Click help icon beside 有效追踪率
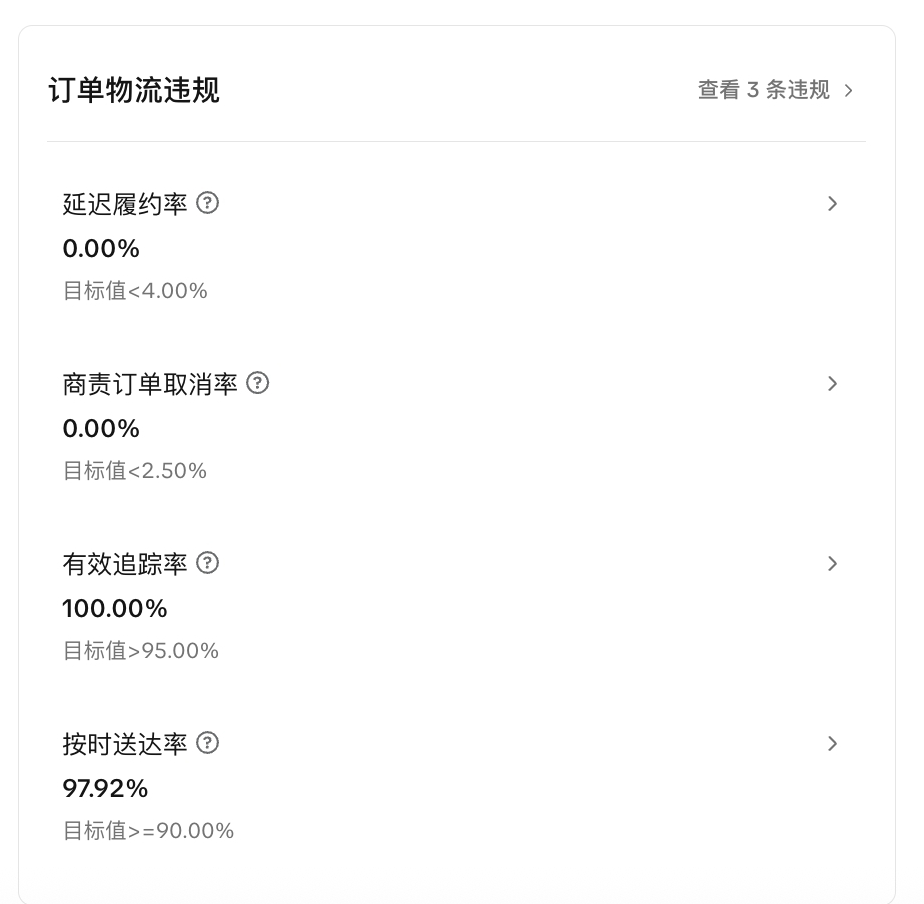This screenshot has width=924, height=904. point(207,563)
